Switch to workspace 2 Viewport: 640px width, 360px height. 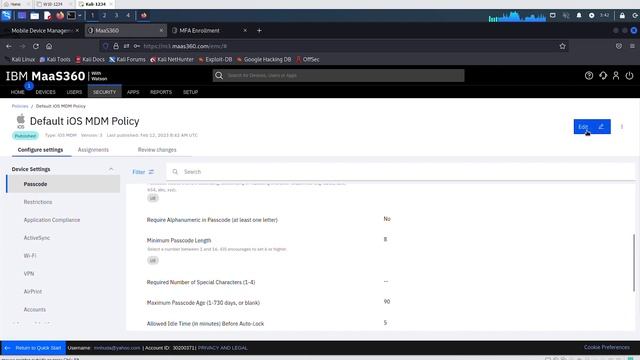(104, 16)
